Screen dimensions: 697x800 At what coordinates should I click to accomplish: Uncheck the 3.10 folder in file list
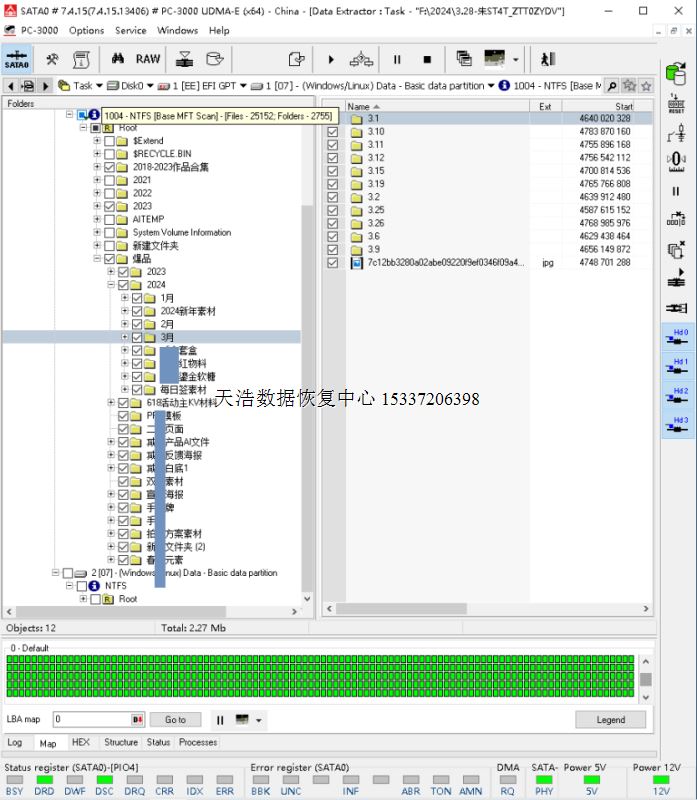[x=333, y=132]
